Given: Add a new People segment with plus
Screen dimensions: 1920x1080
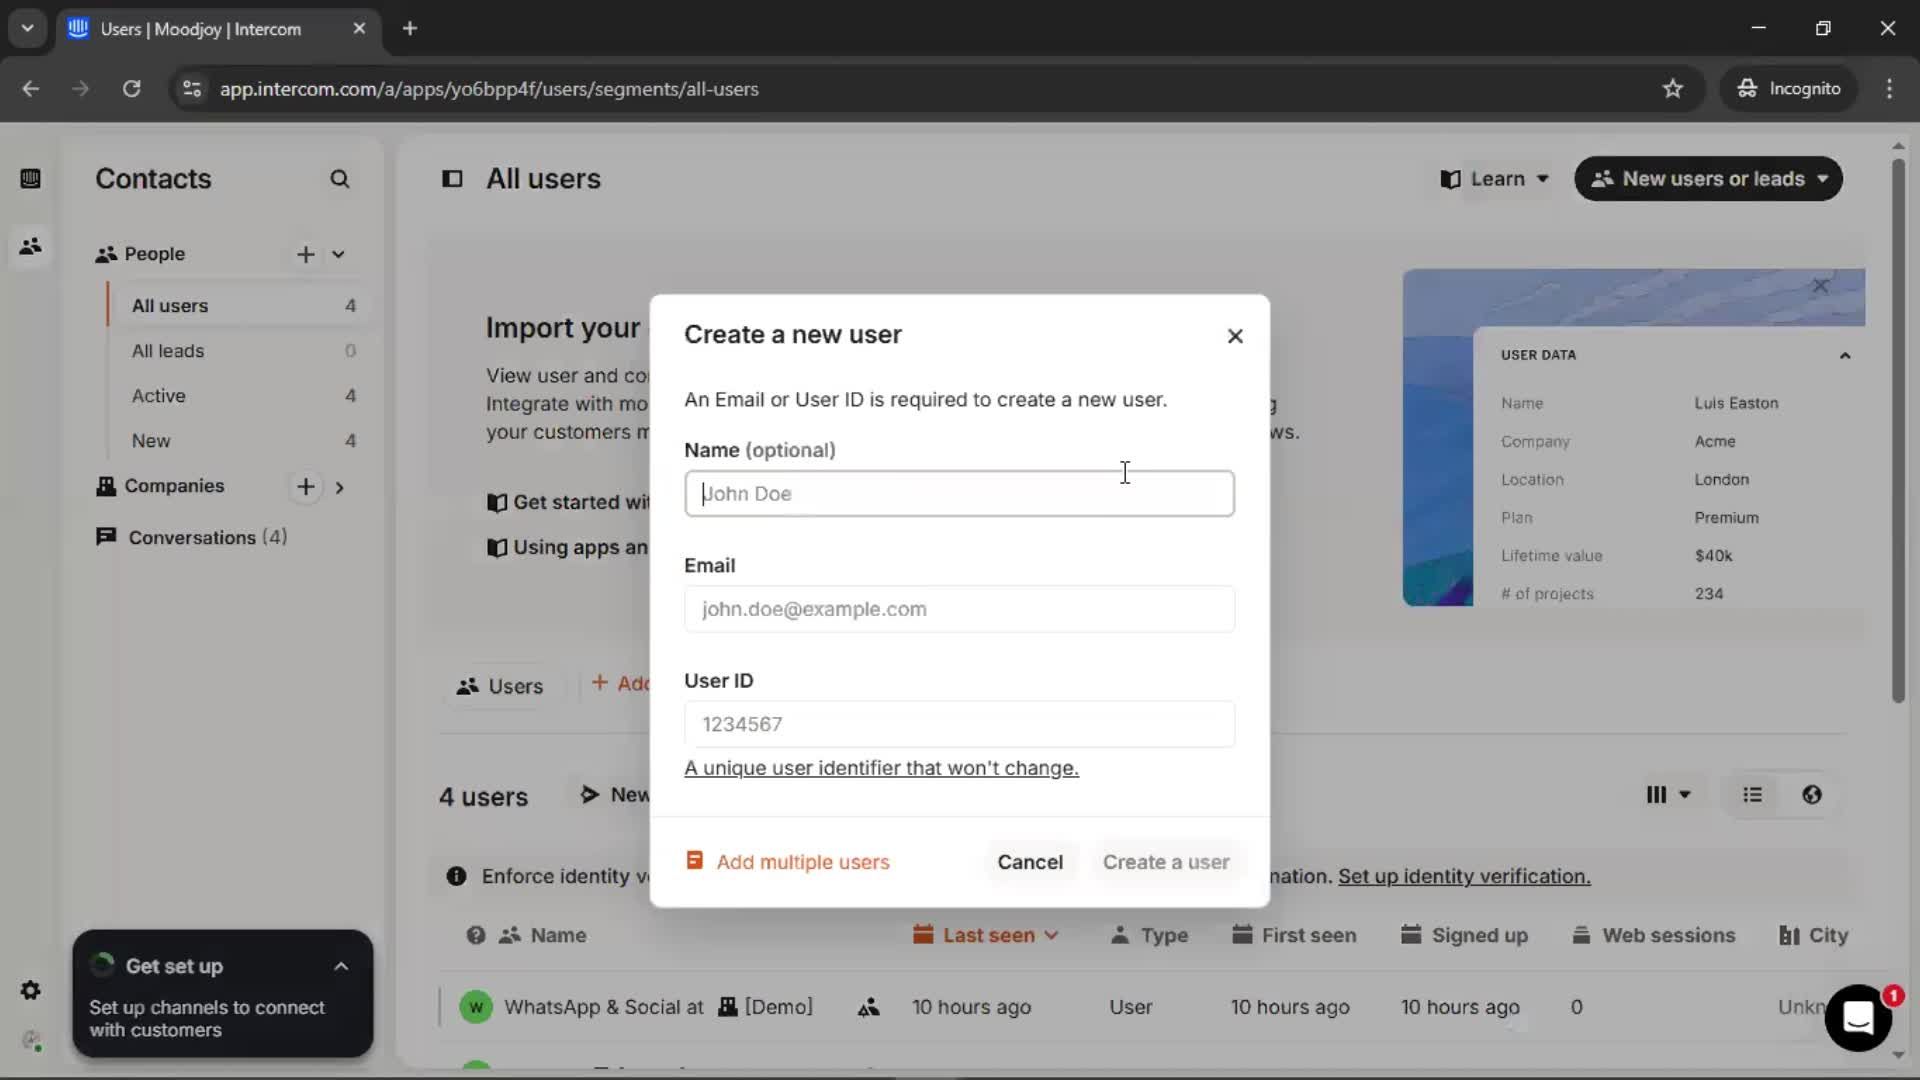Looking at the screenshot, I should click(x=306, y=254).
